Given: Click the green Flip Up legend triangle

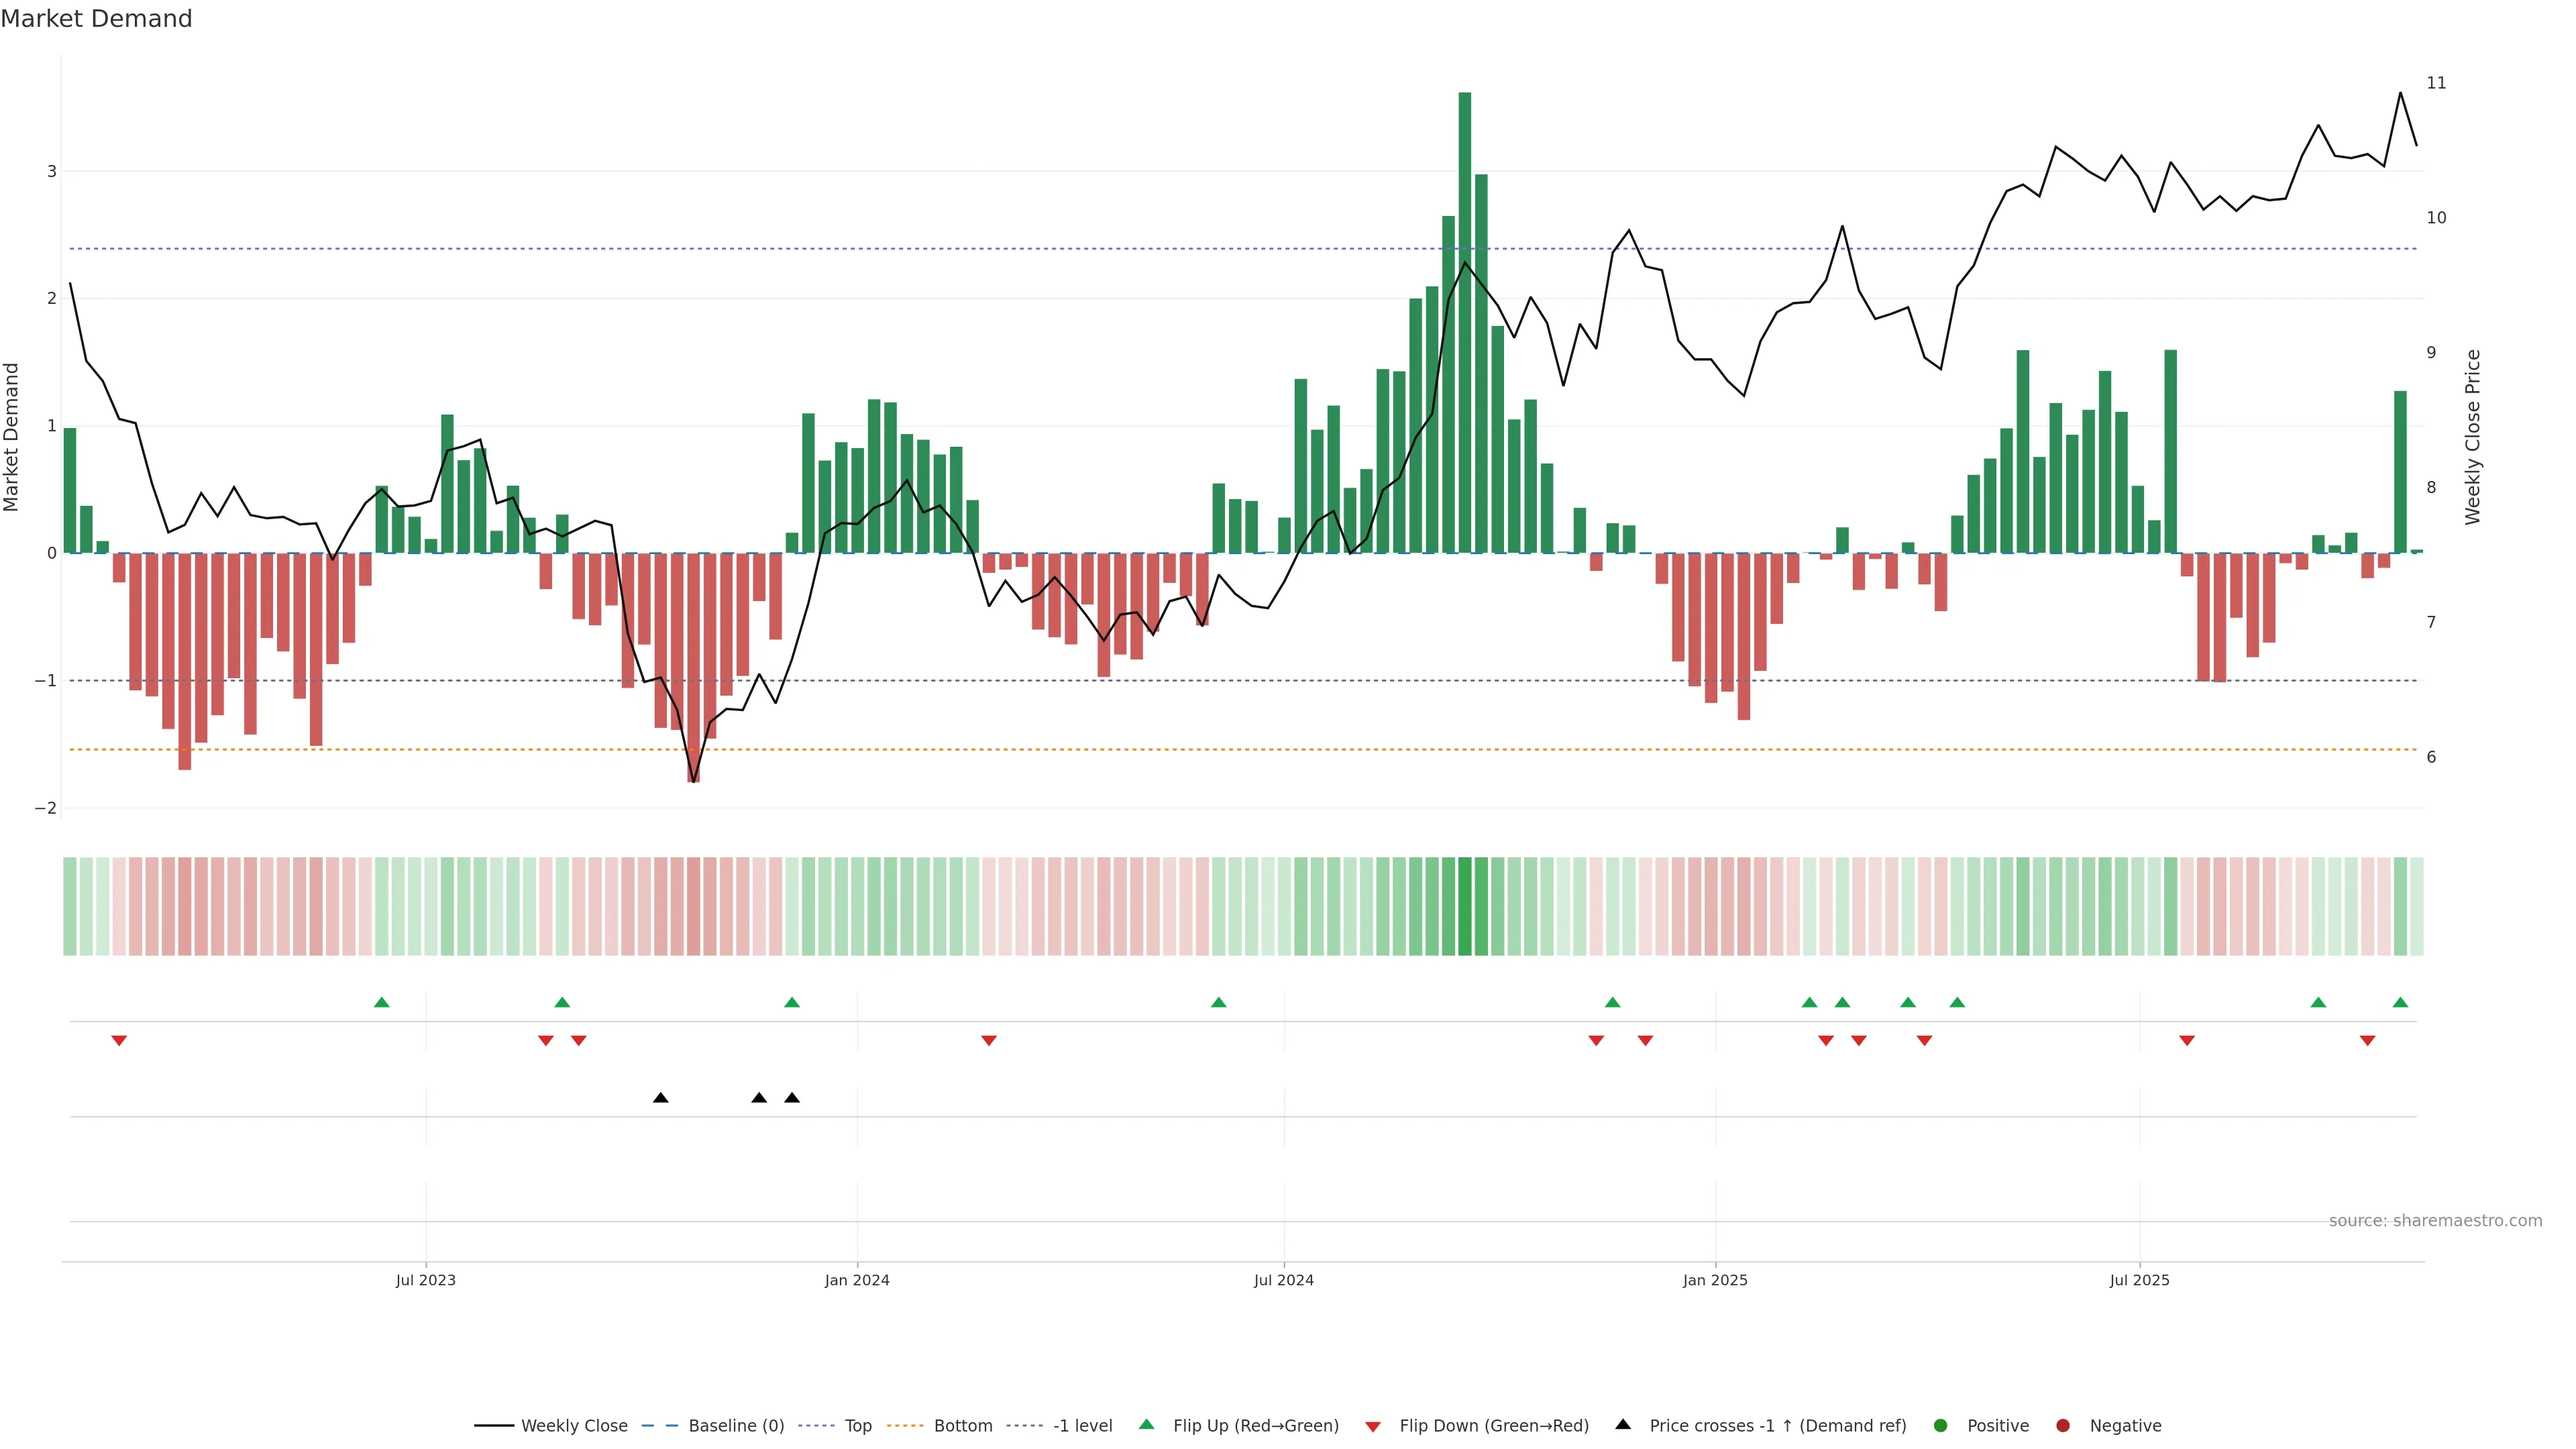Looking at the screenshot, I should coord(1147,1424).
